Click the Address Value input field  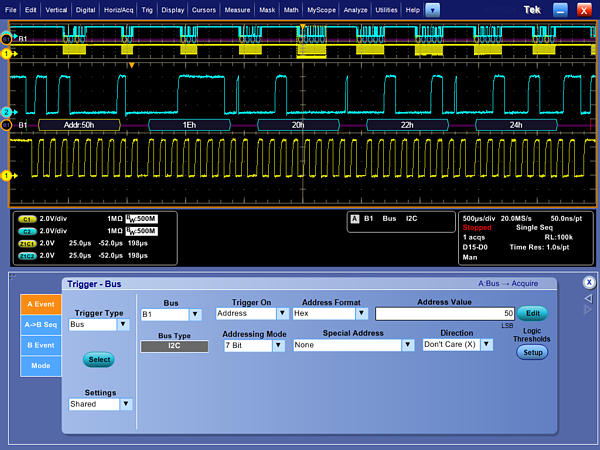pos(445,313)
